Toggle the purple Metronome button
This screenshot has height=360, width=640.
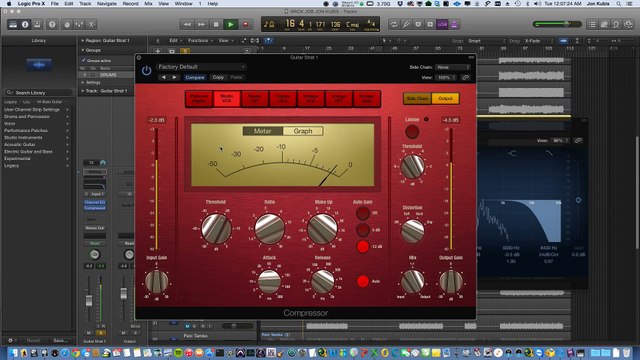(454, 24)
